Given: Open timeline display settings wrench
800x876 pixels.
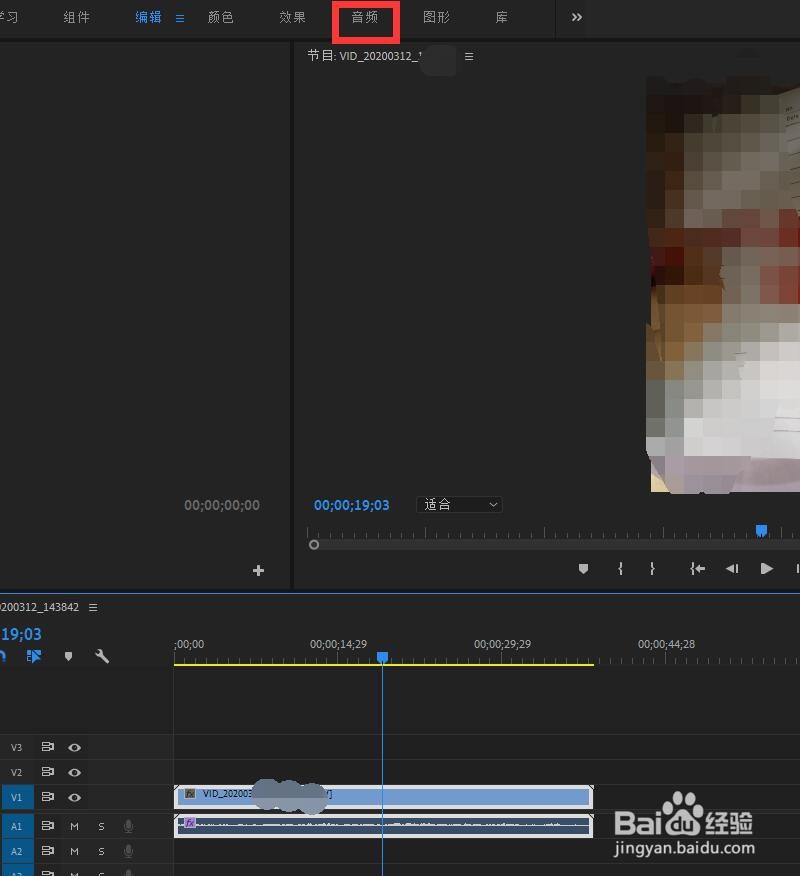Looking at the screenshot, I should (102, 656).
